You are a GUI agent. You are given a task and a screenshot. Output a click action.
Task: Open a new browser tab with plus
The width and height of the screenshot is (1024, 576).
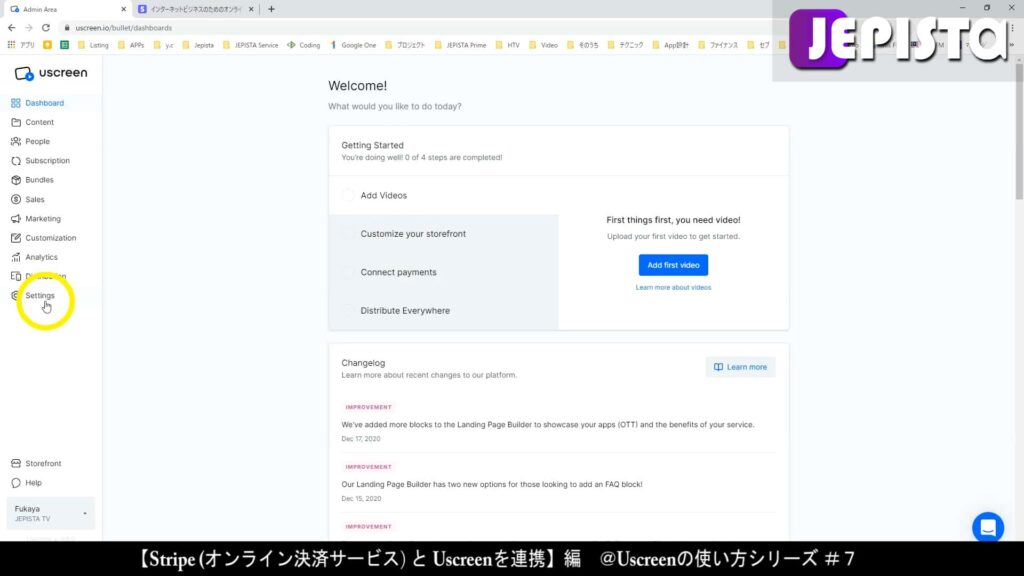271,9
